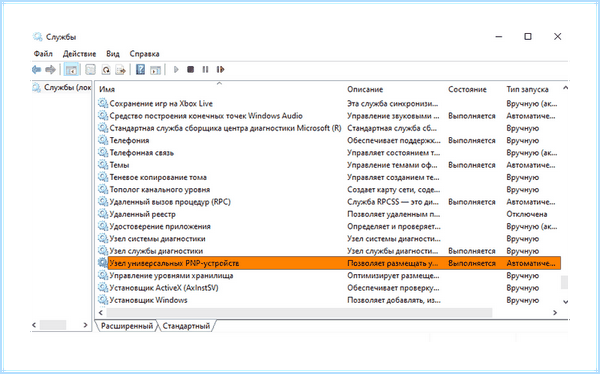
Task: Maximize the Службы window
Action: pos(528,36)
